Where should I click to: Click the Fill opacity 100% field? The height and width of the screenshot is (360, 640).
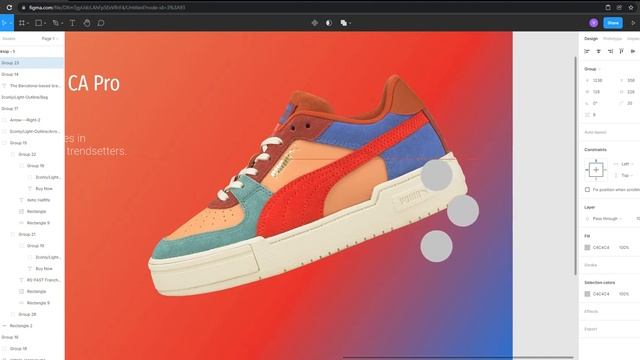click(x=624, y=247)
